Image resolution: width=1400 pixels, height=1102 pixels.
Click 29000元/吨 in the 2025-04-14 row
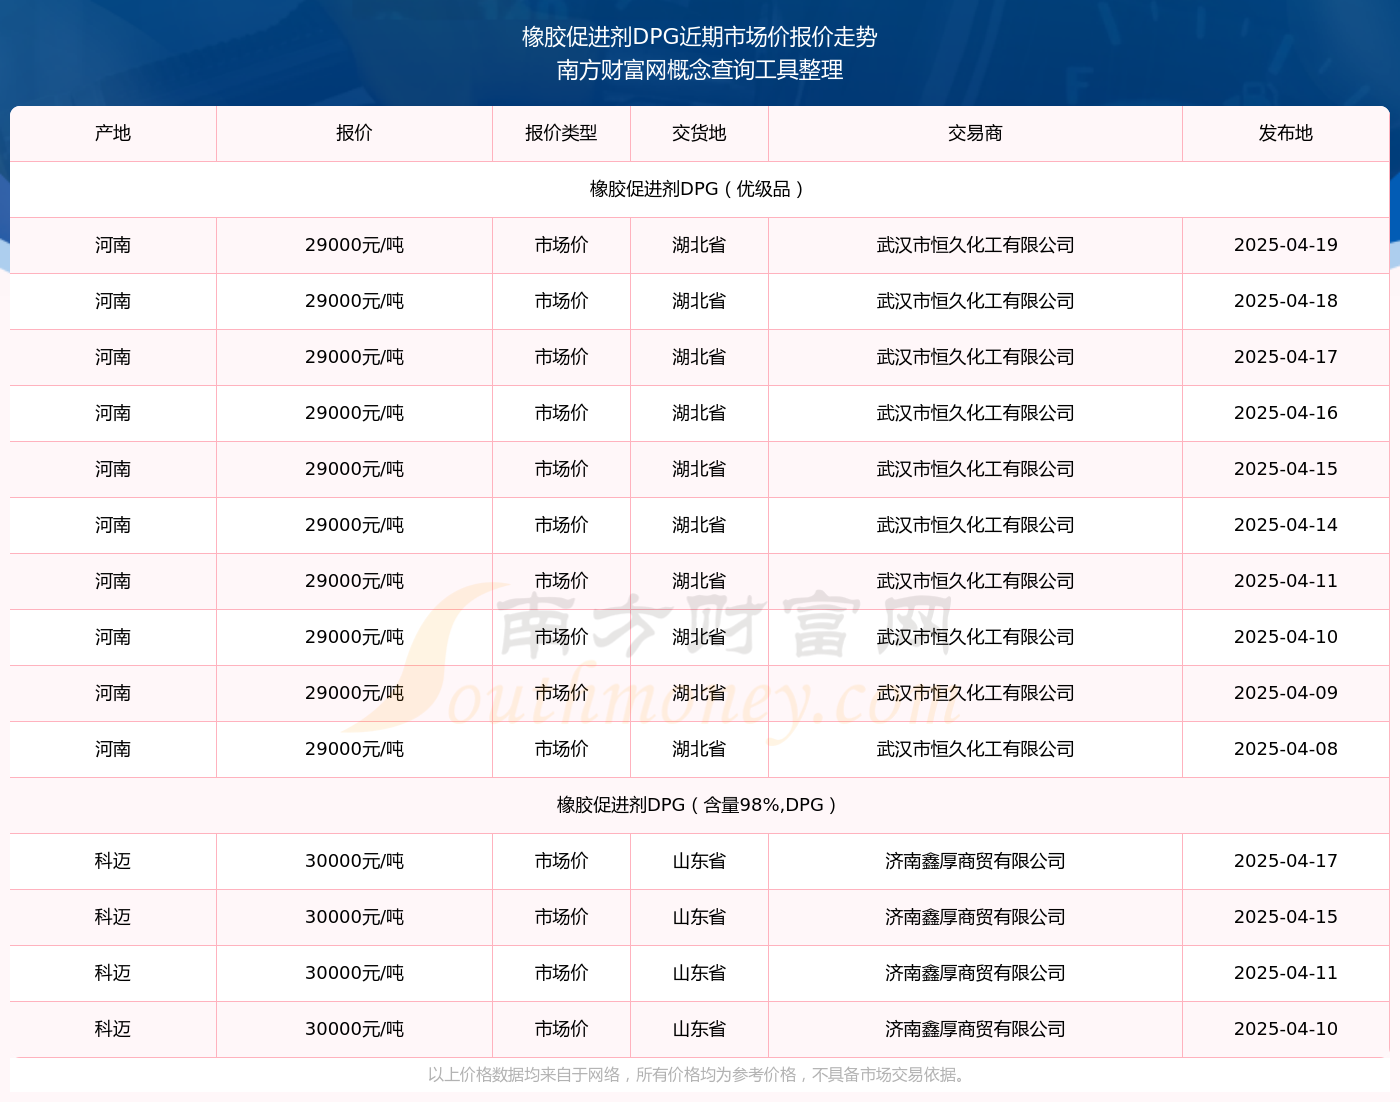(354, 525)
